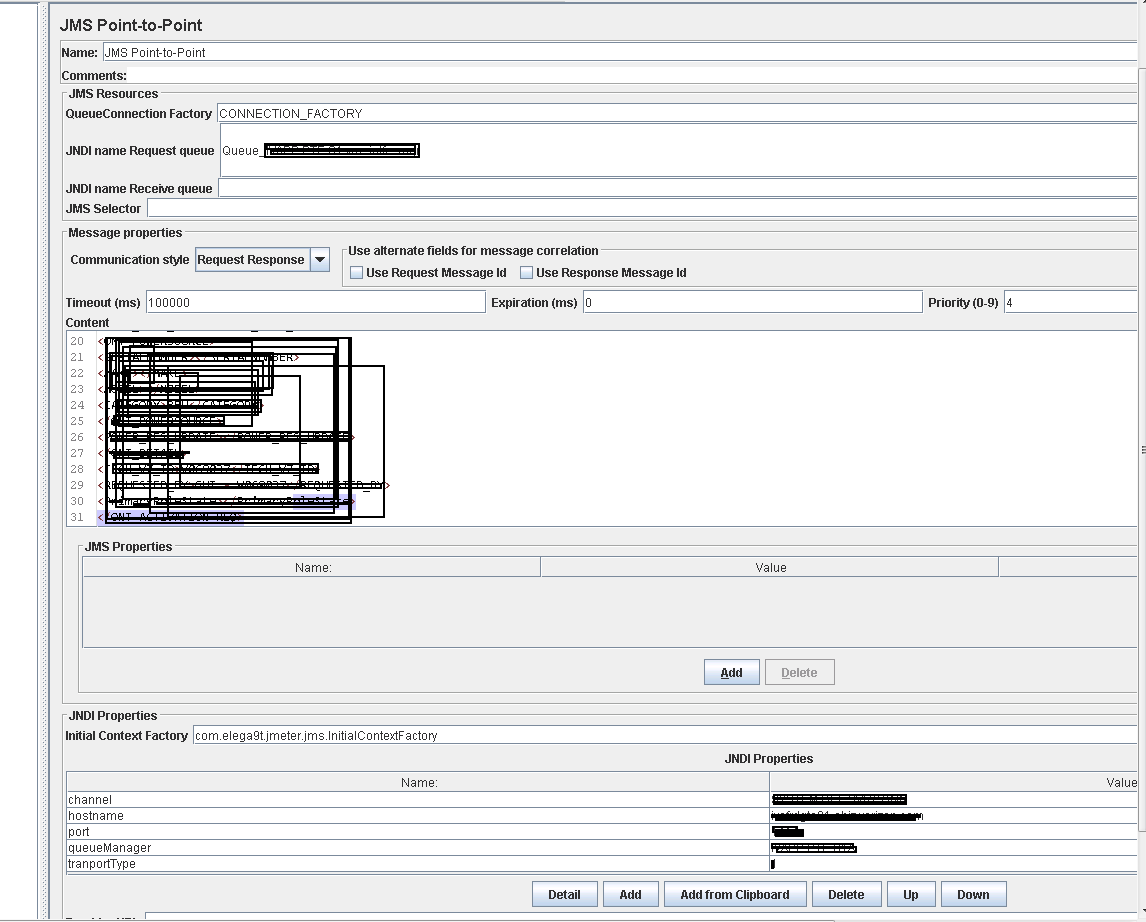Move a JNDI property Down

pyautogui.click(x=973, y=894)
